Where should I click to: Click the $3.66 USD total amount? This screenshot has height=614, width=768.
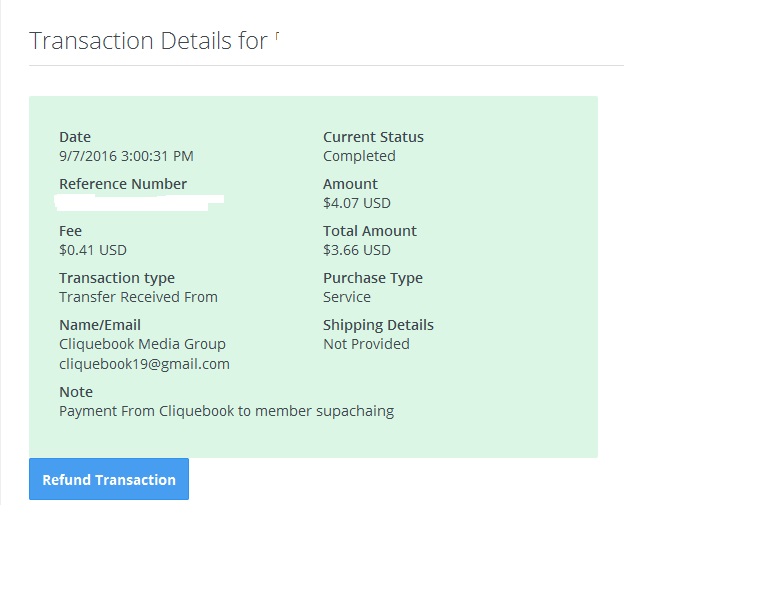click(x=357, y=250)
